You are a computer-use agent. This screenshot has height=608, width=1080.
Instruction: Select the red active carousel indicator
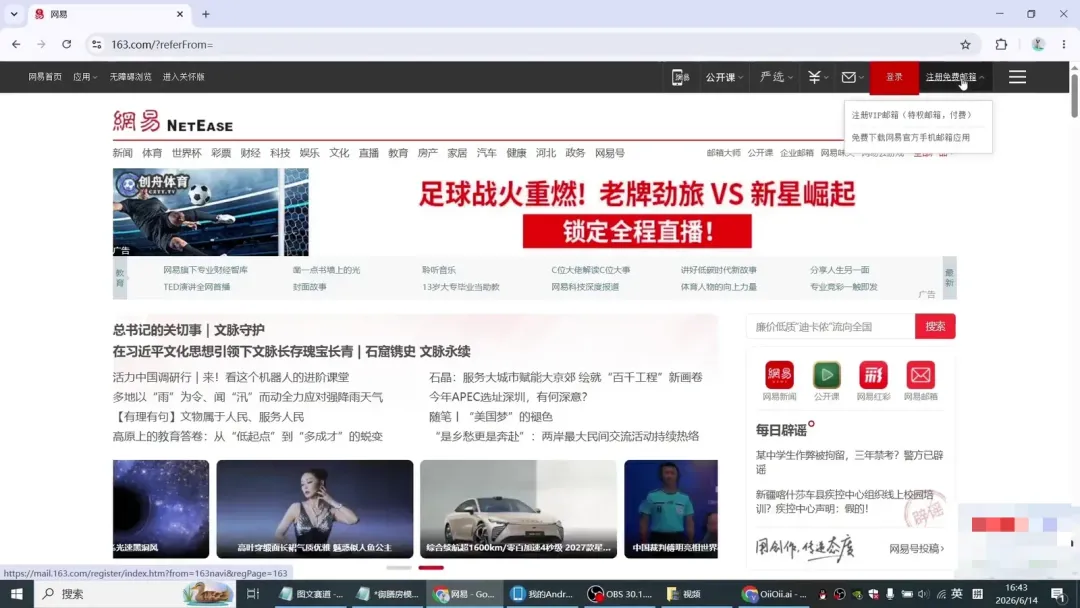click(x=431, y=568)
